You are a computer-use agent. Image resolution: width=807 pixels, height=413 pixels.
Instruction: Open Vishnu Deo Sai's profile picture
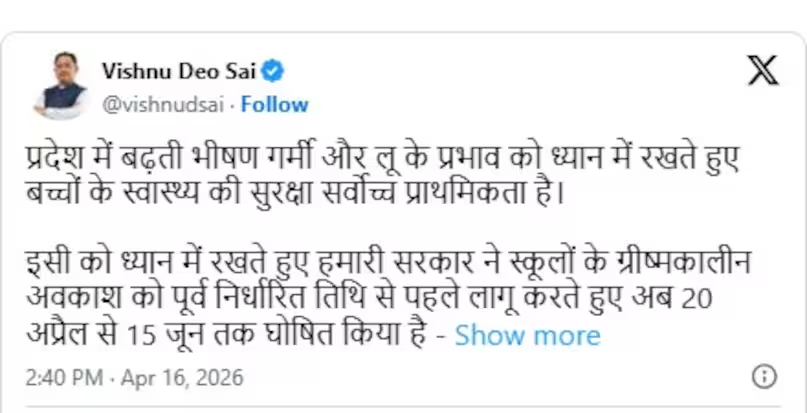(61, 85)
